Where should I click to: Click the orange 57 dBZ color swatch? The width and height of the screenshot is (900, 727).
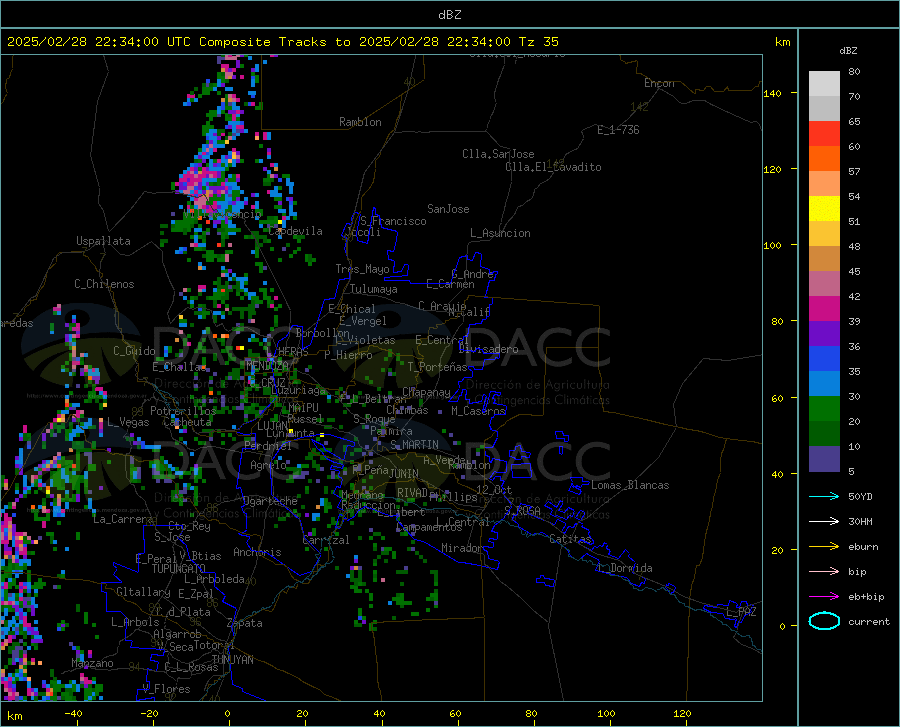824,159
